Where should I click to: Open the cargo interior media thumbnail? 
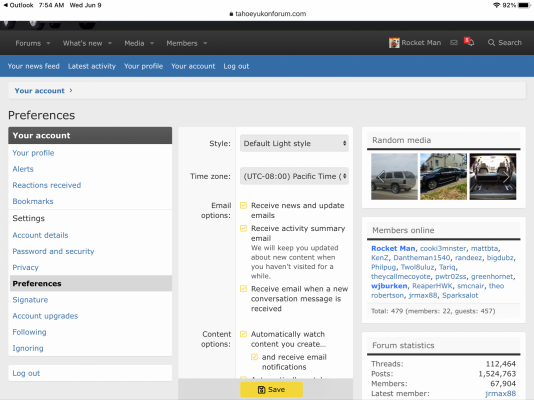pyautogui.click(x=493, y=176)
